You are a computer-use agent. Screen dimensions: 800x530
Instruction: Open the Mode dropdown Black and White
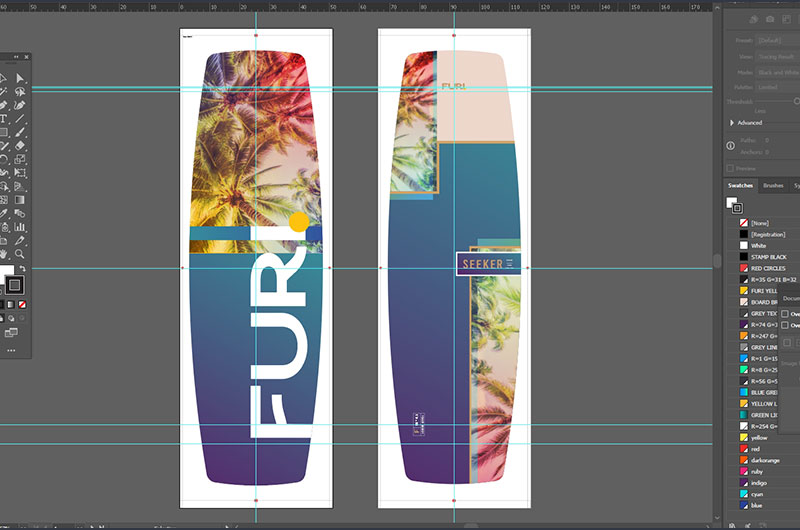pos(778,72)
